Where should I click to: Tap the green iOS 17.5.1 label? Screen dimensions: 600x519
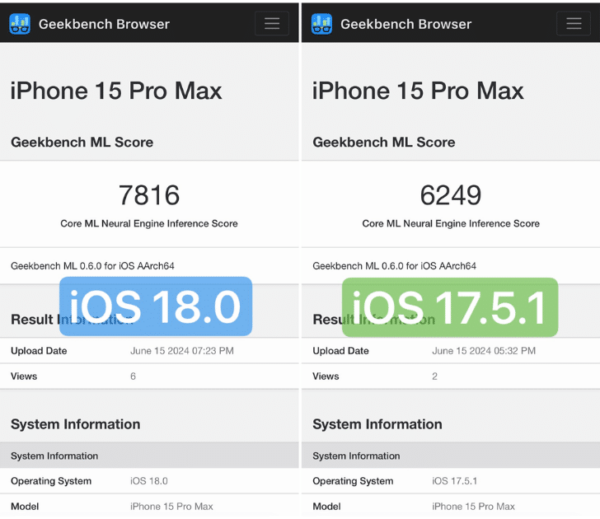450,306
